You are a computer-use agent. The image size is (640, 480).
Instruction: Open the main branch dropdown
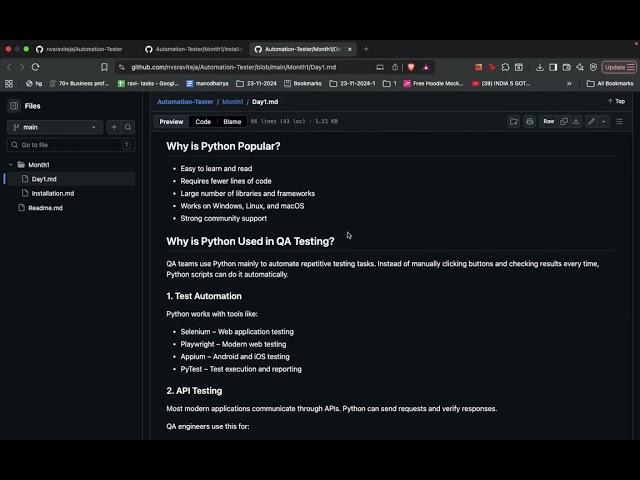coord(55,127)
